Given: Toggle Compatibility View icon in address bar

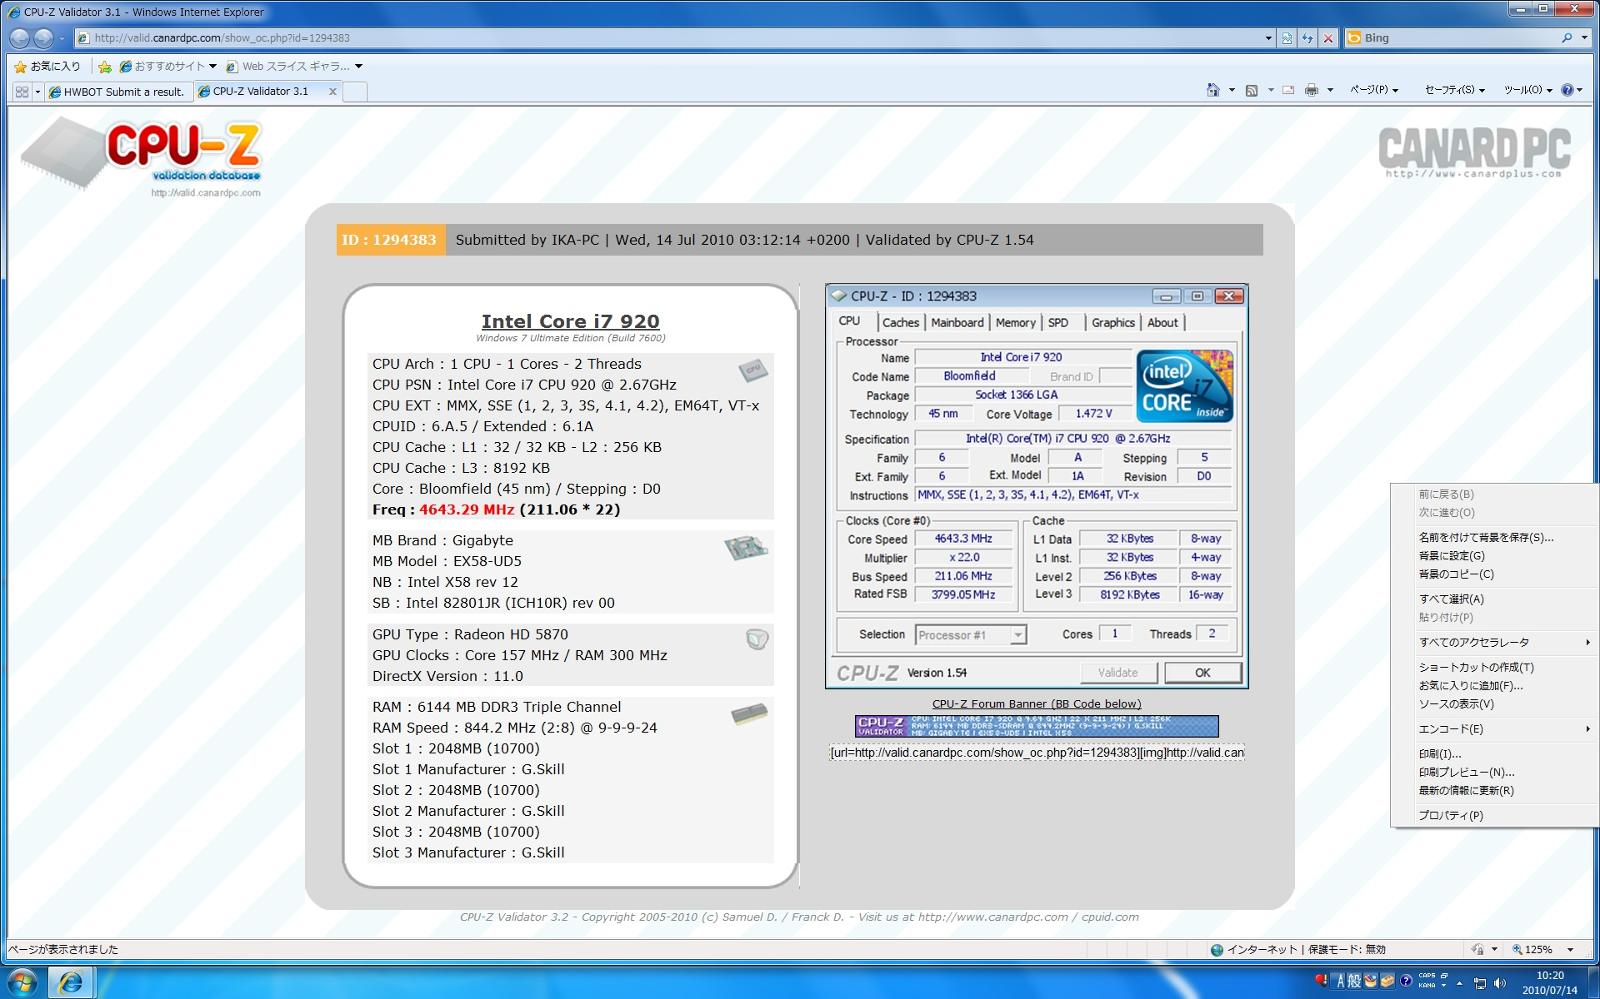Looking at the screenshot, I should [1287, 38].
